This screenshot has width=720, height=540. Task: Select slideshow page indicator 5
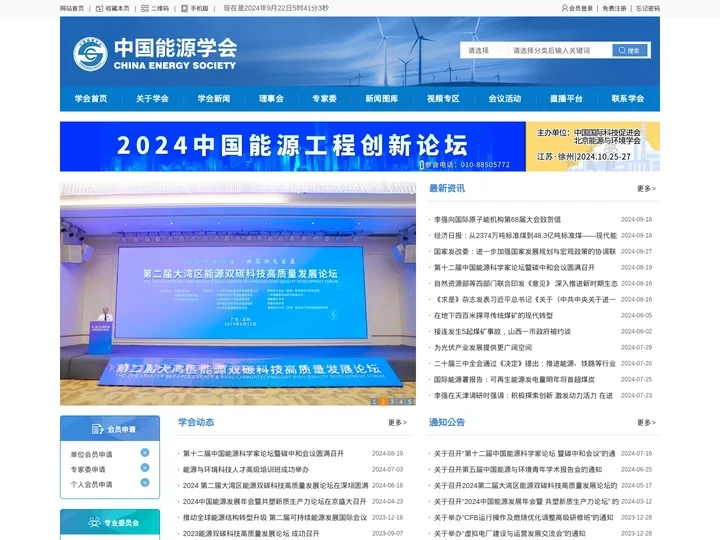[410, 401]
